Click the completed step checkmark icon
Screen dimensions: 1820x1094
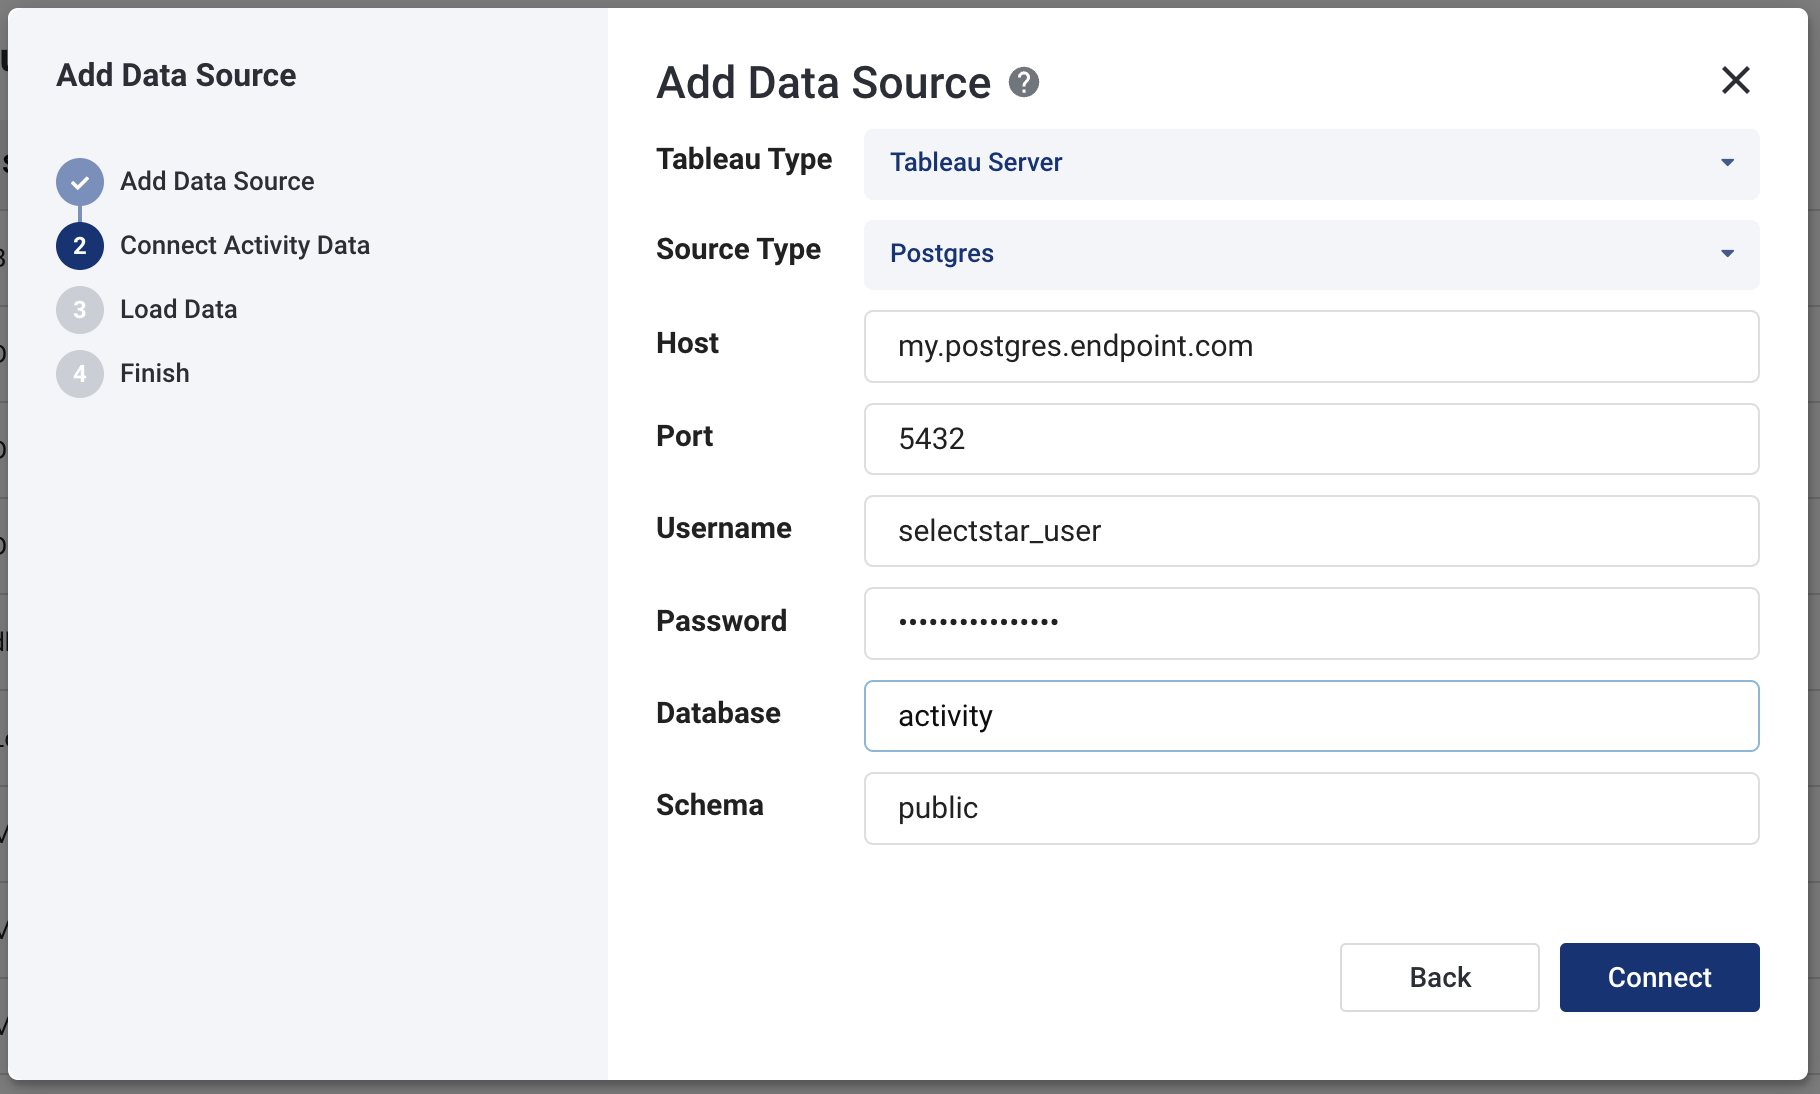click(80, 182)
